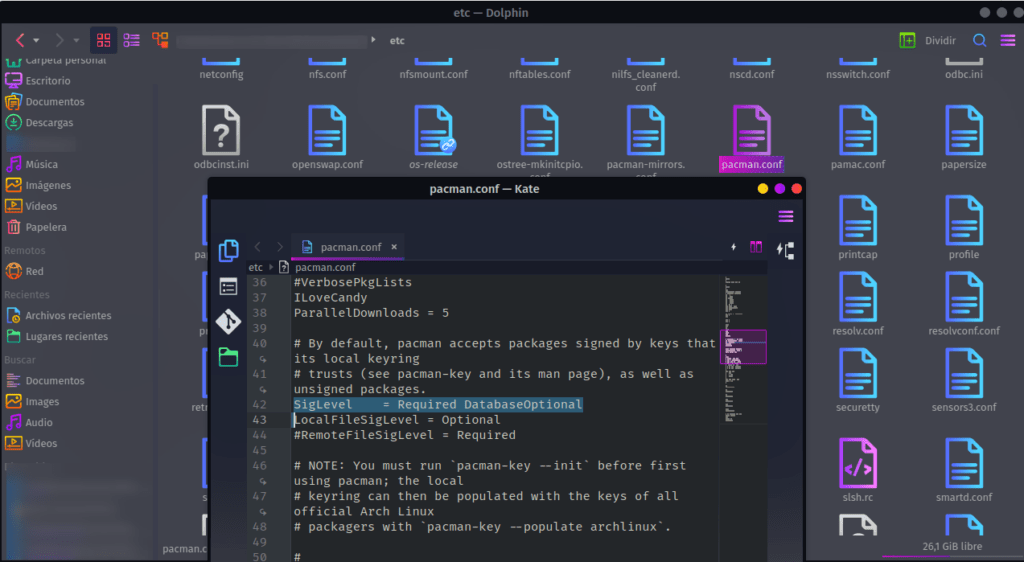Screen dimensions: 1024x562
Task: Select slsh.rc script file icon
Action: coord(858,463)
